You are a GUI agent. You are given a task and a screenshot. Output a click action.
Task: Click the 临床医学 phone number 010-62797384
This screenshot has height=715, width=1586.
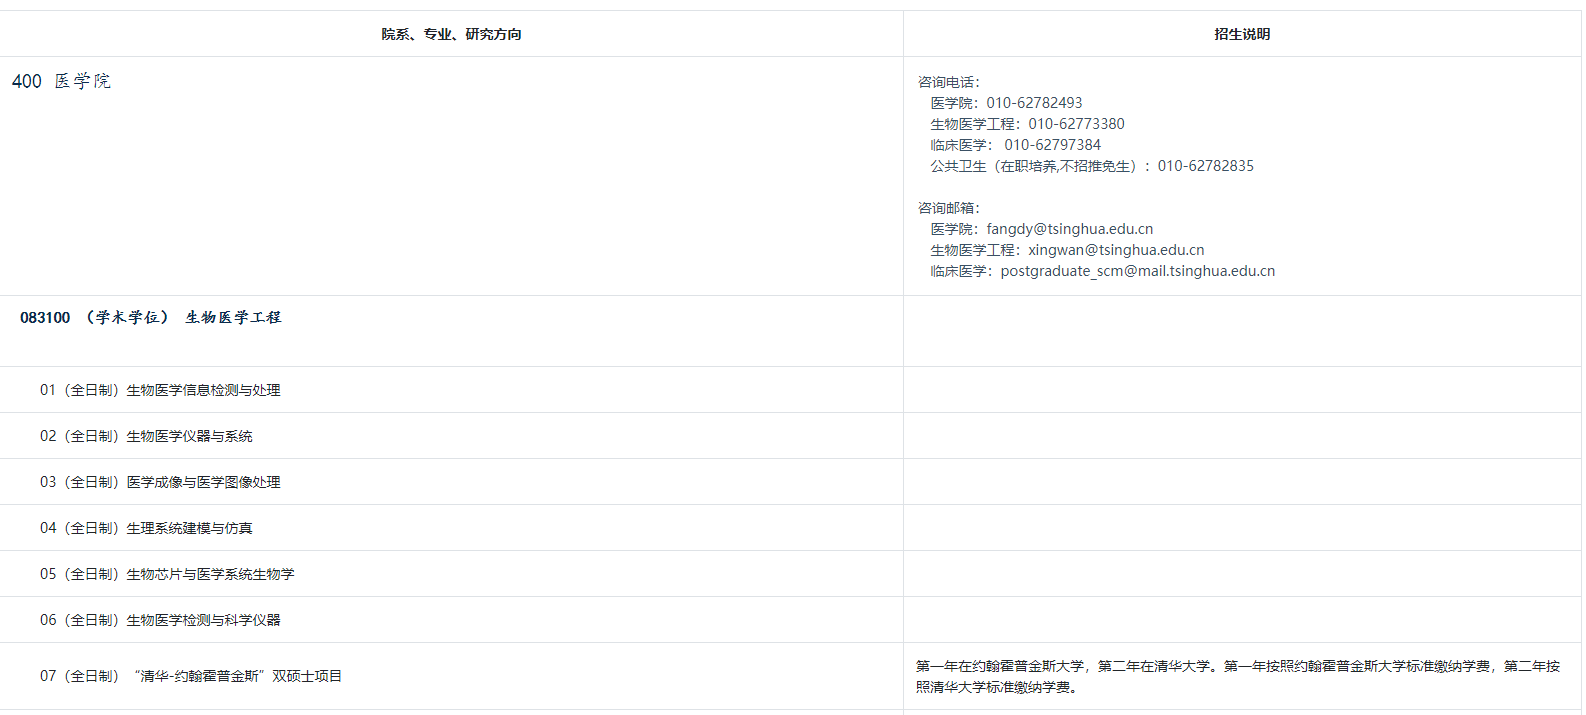(1052, 145)
